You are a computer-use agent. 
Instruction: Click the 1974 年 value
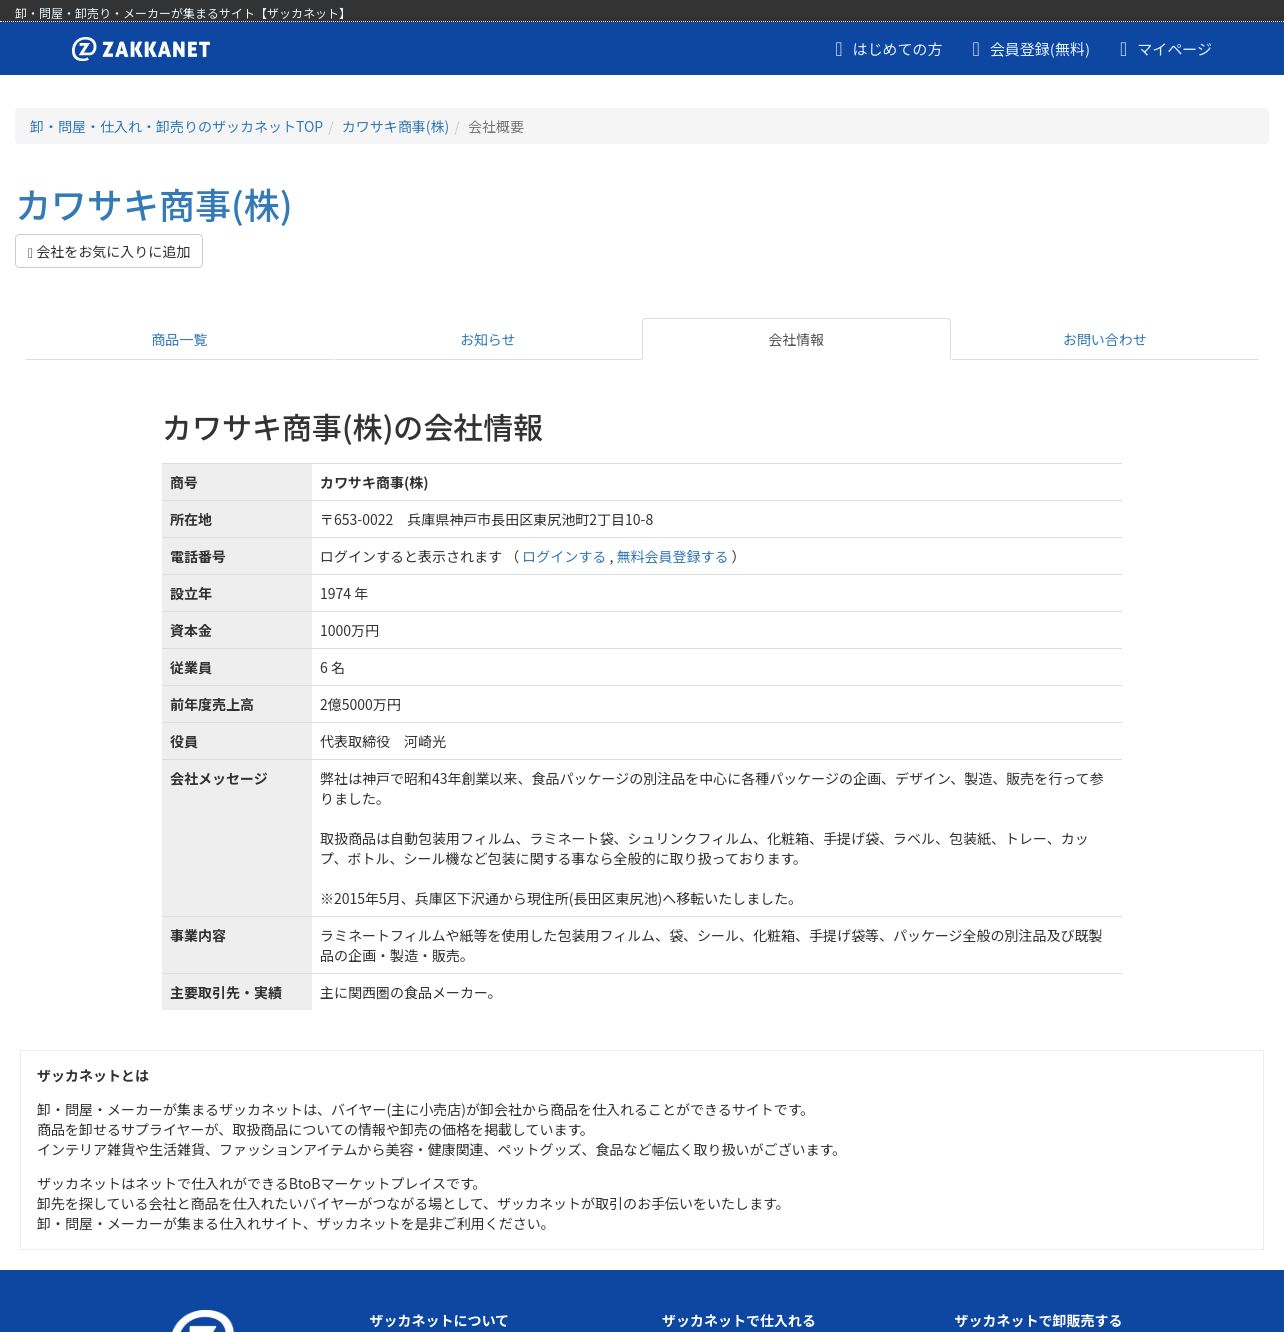(x=344, y=594)
